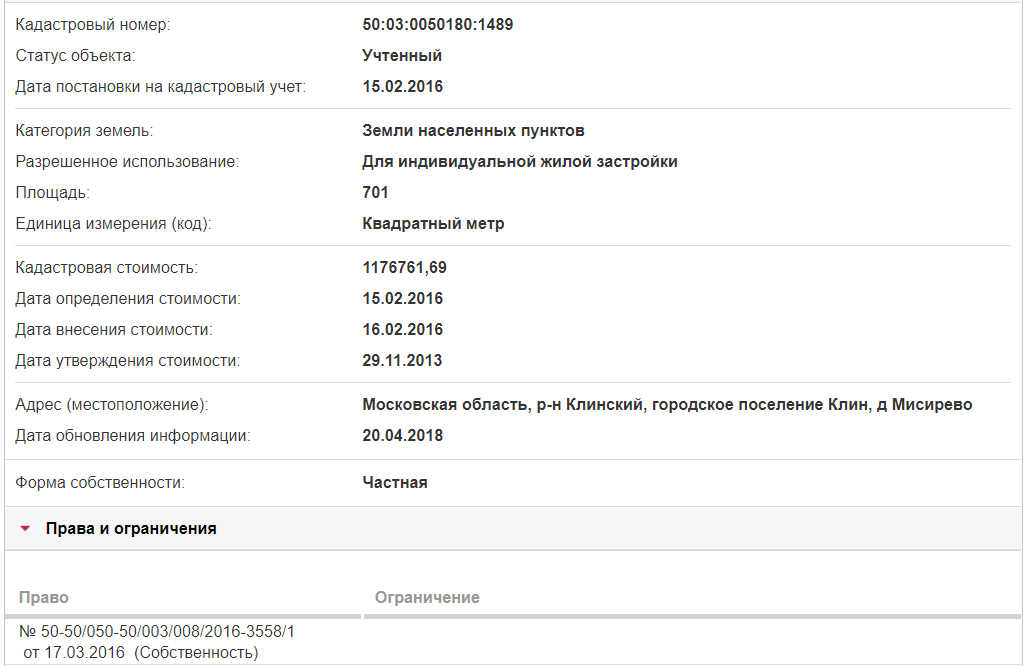Click Для индивидуальной жилой застройки text

pyautogui.click(x=520, y=162)
